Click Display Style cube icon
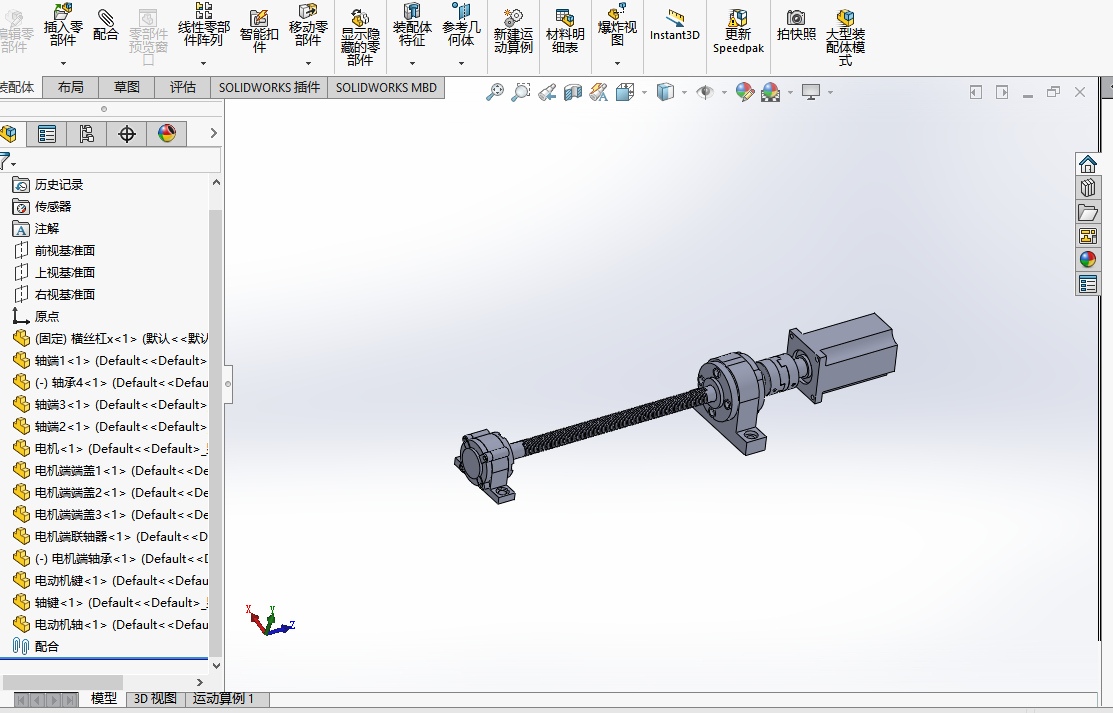1113x713 pixels. pyautogui.click(x=665, y=92)
